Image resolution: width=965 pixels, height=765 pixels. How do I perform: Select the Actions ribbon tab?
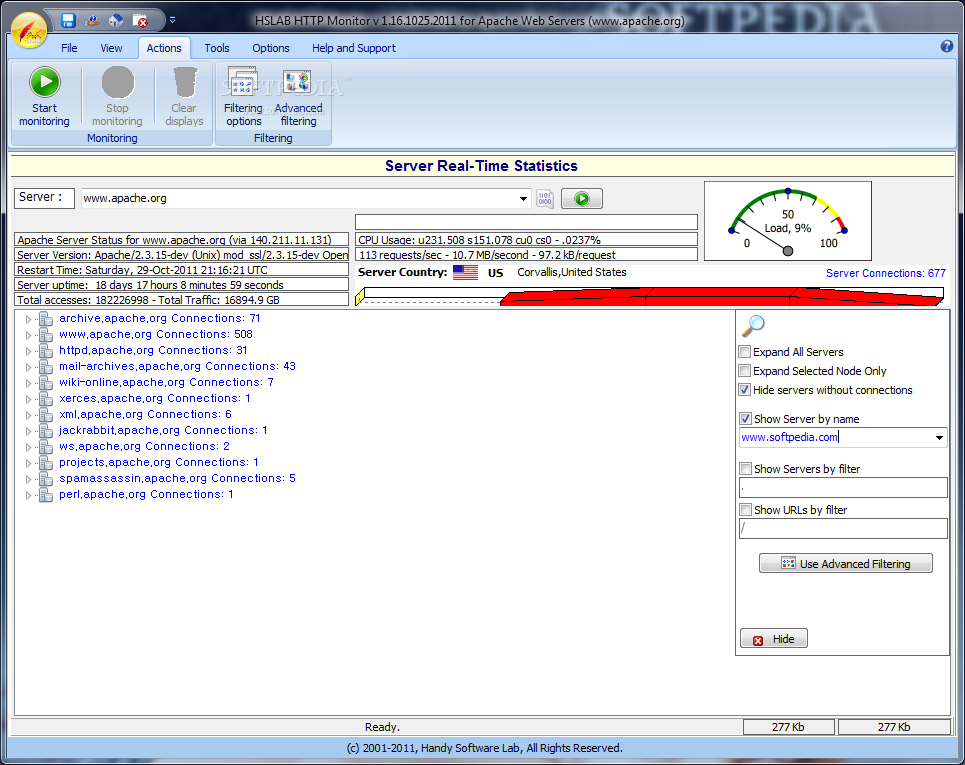click(x=164, y=48)
